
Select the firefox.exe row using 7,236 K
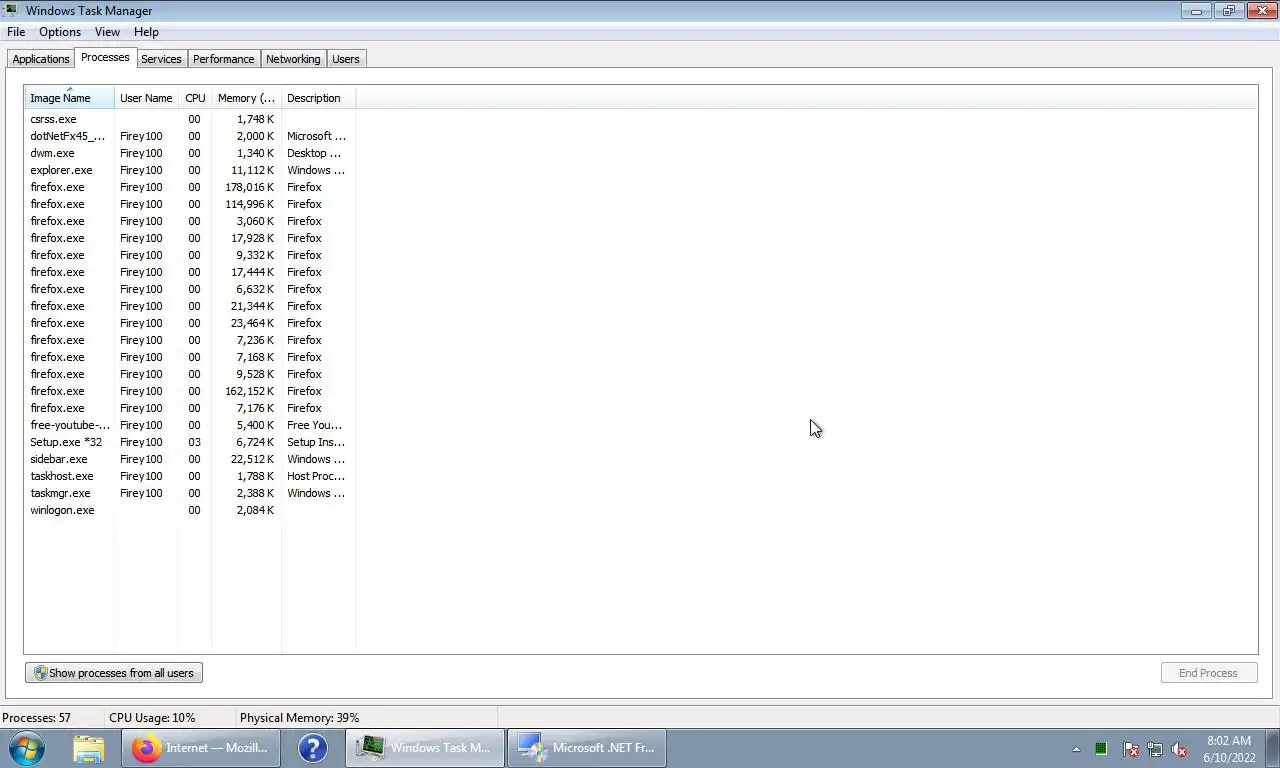pyautogui.click(x=190, y=340)
